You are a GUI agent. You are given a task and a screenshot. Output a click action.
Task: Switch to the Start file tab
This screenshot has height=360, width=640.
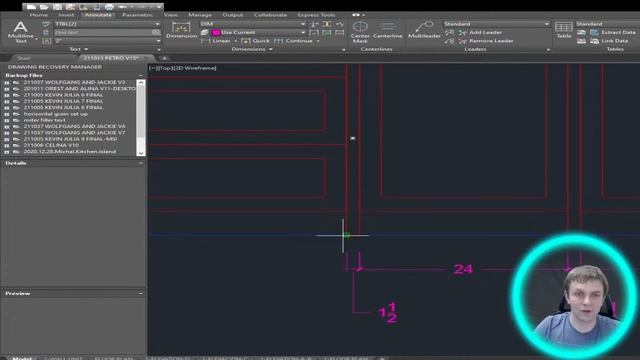coord(24,58)
